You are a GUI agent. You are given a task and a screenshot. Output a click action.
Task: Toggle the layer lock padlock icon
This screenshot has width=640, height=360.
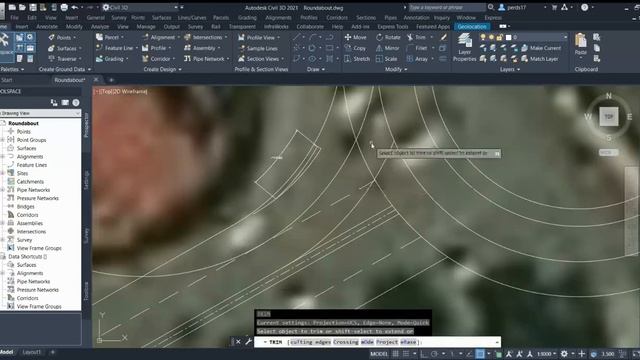point(500,37)
